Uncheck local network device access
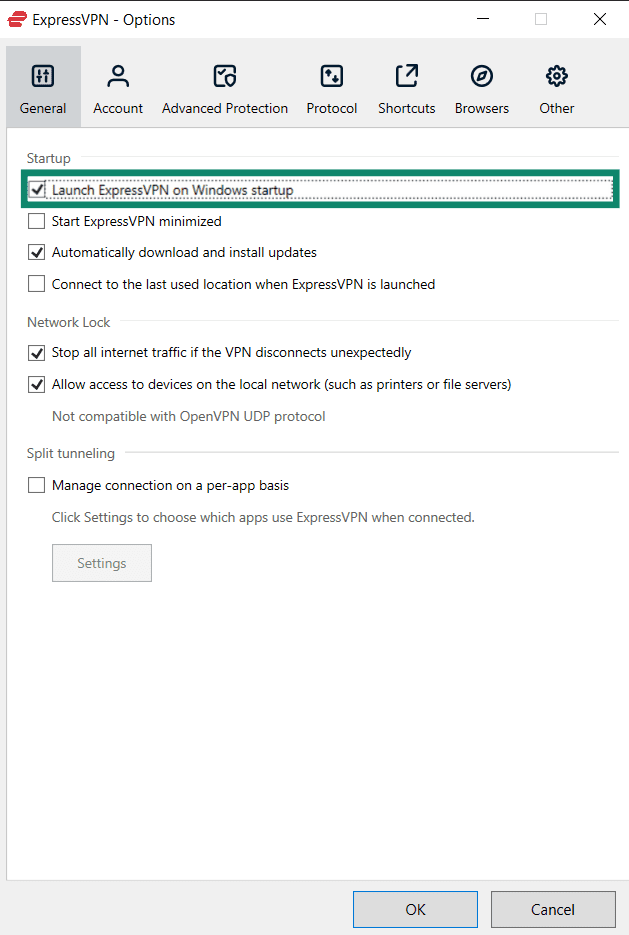Screen dimensions: 629x935 [36, 384]
